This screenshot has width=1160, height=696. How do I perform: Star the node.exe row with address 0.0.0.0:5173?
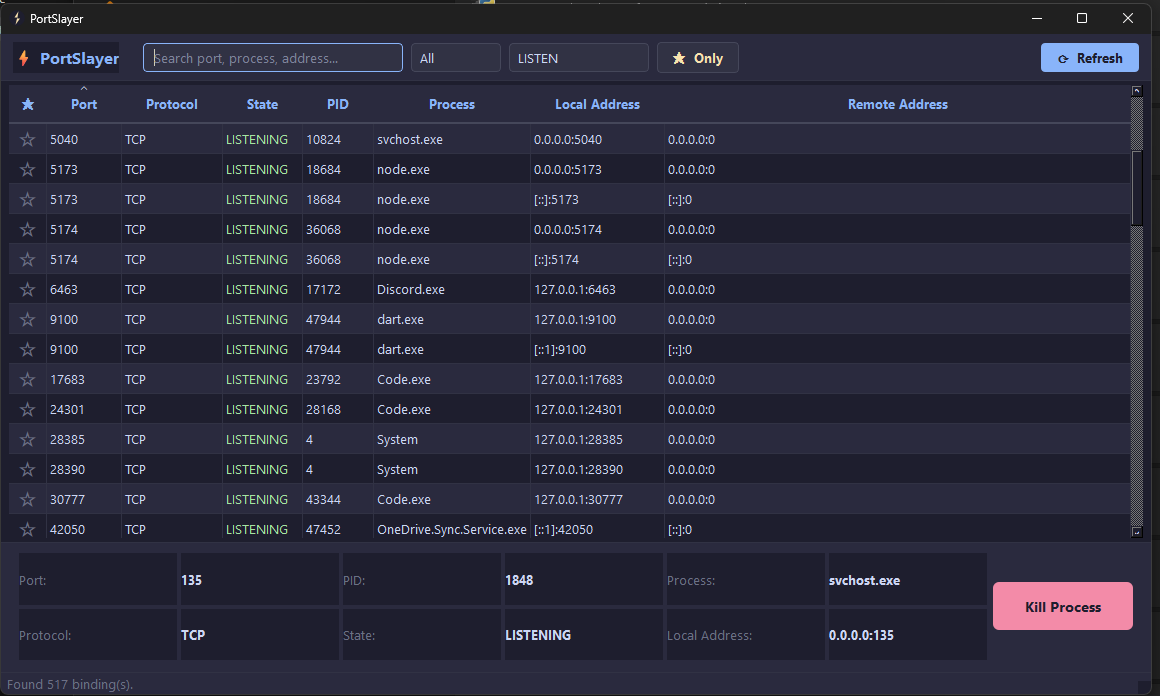[27, 169]
